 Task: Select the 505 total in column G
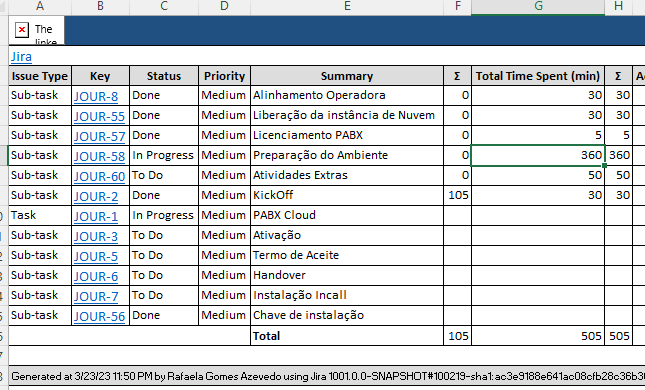tap(538, 336)
